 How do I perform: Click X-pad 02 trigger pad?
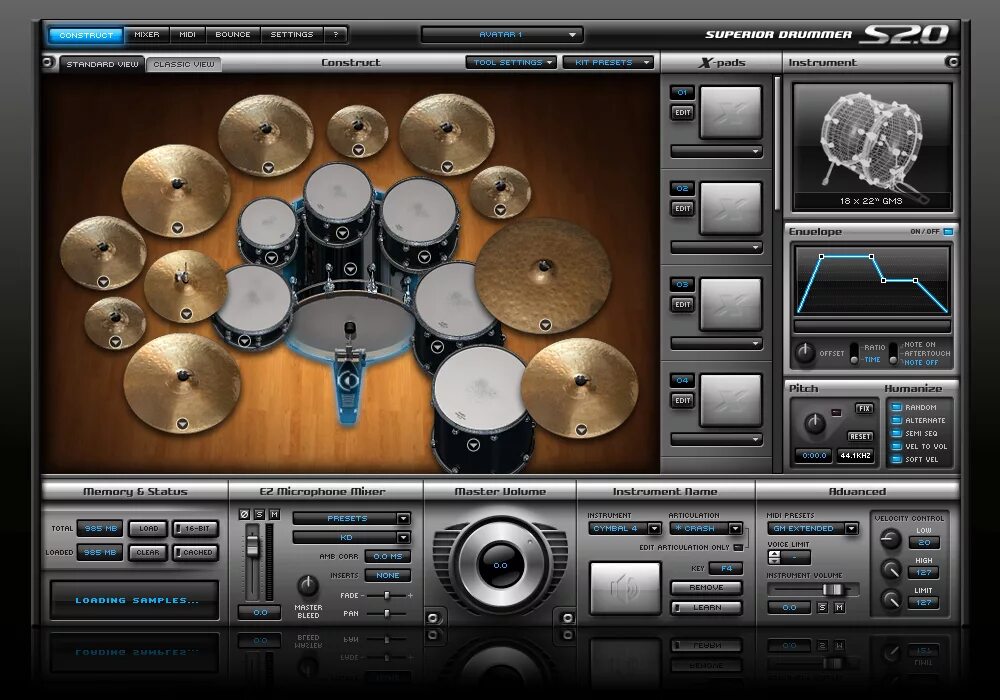tap(731, 208)
